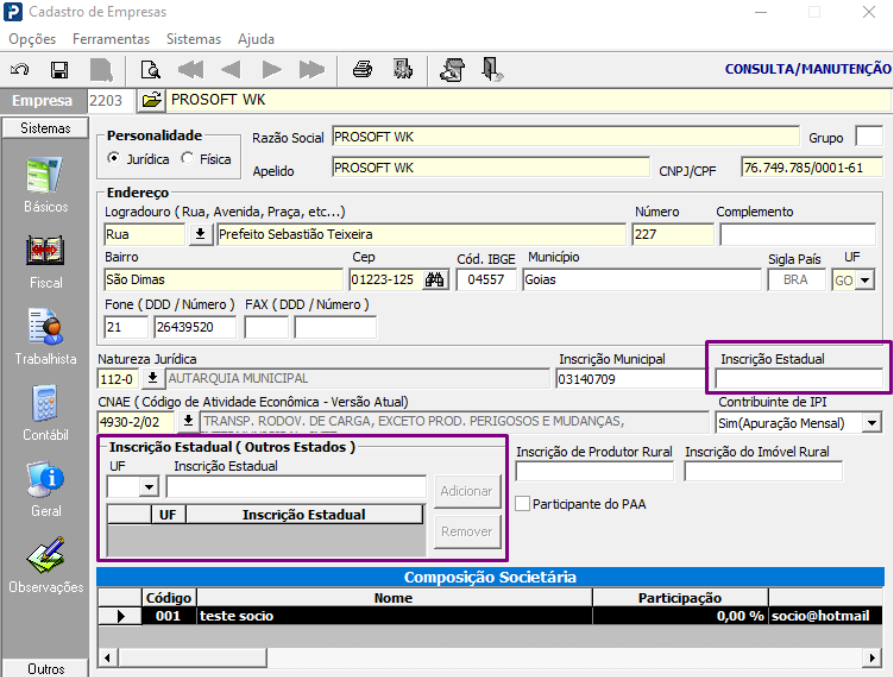Screen dimensions: 893x677
Task: Expand the Contribuinte de IPI dropdown
Action: (x=872, y=423)
